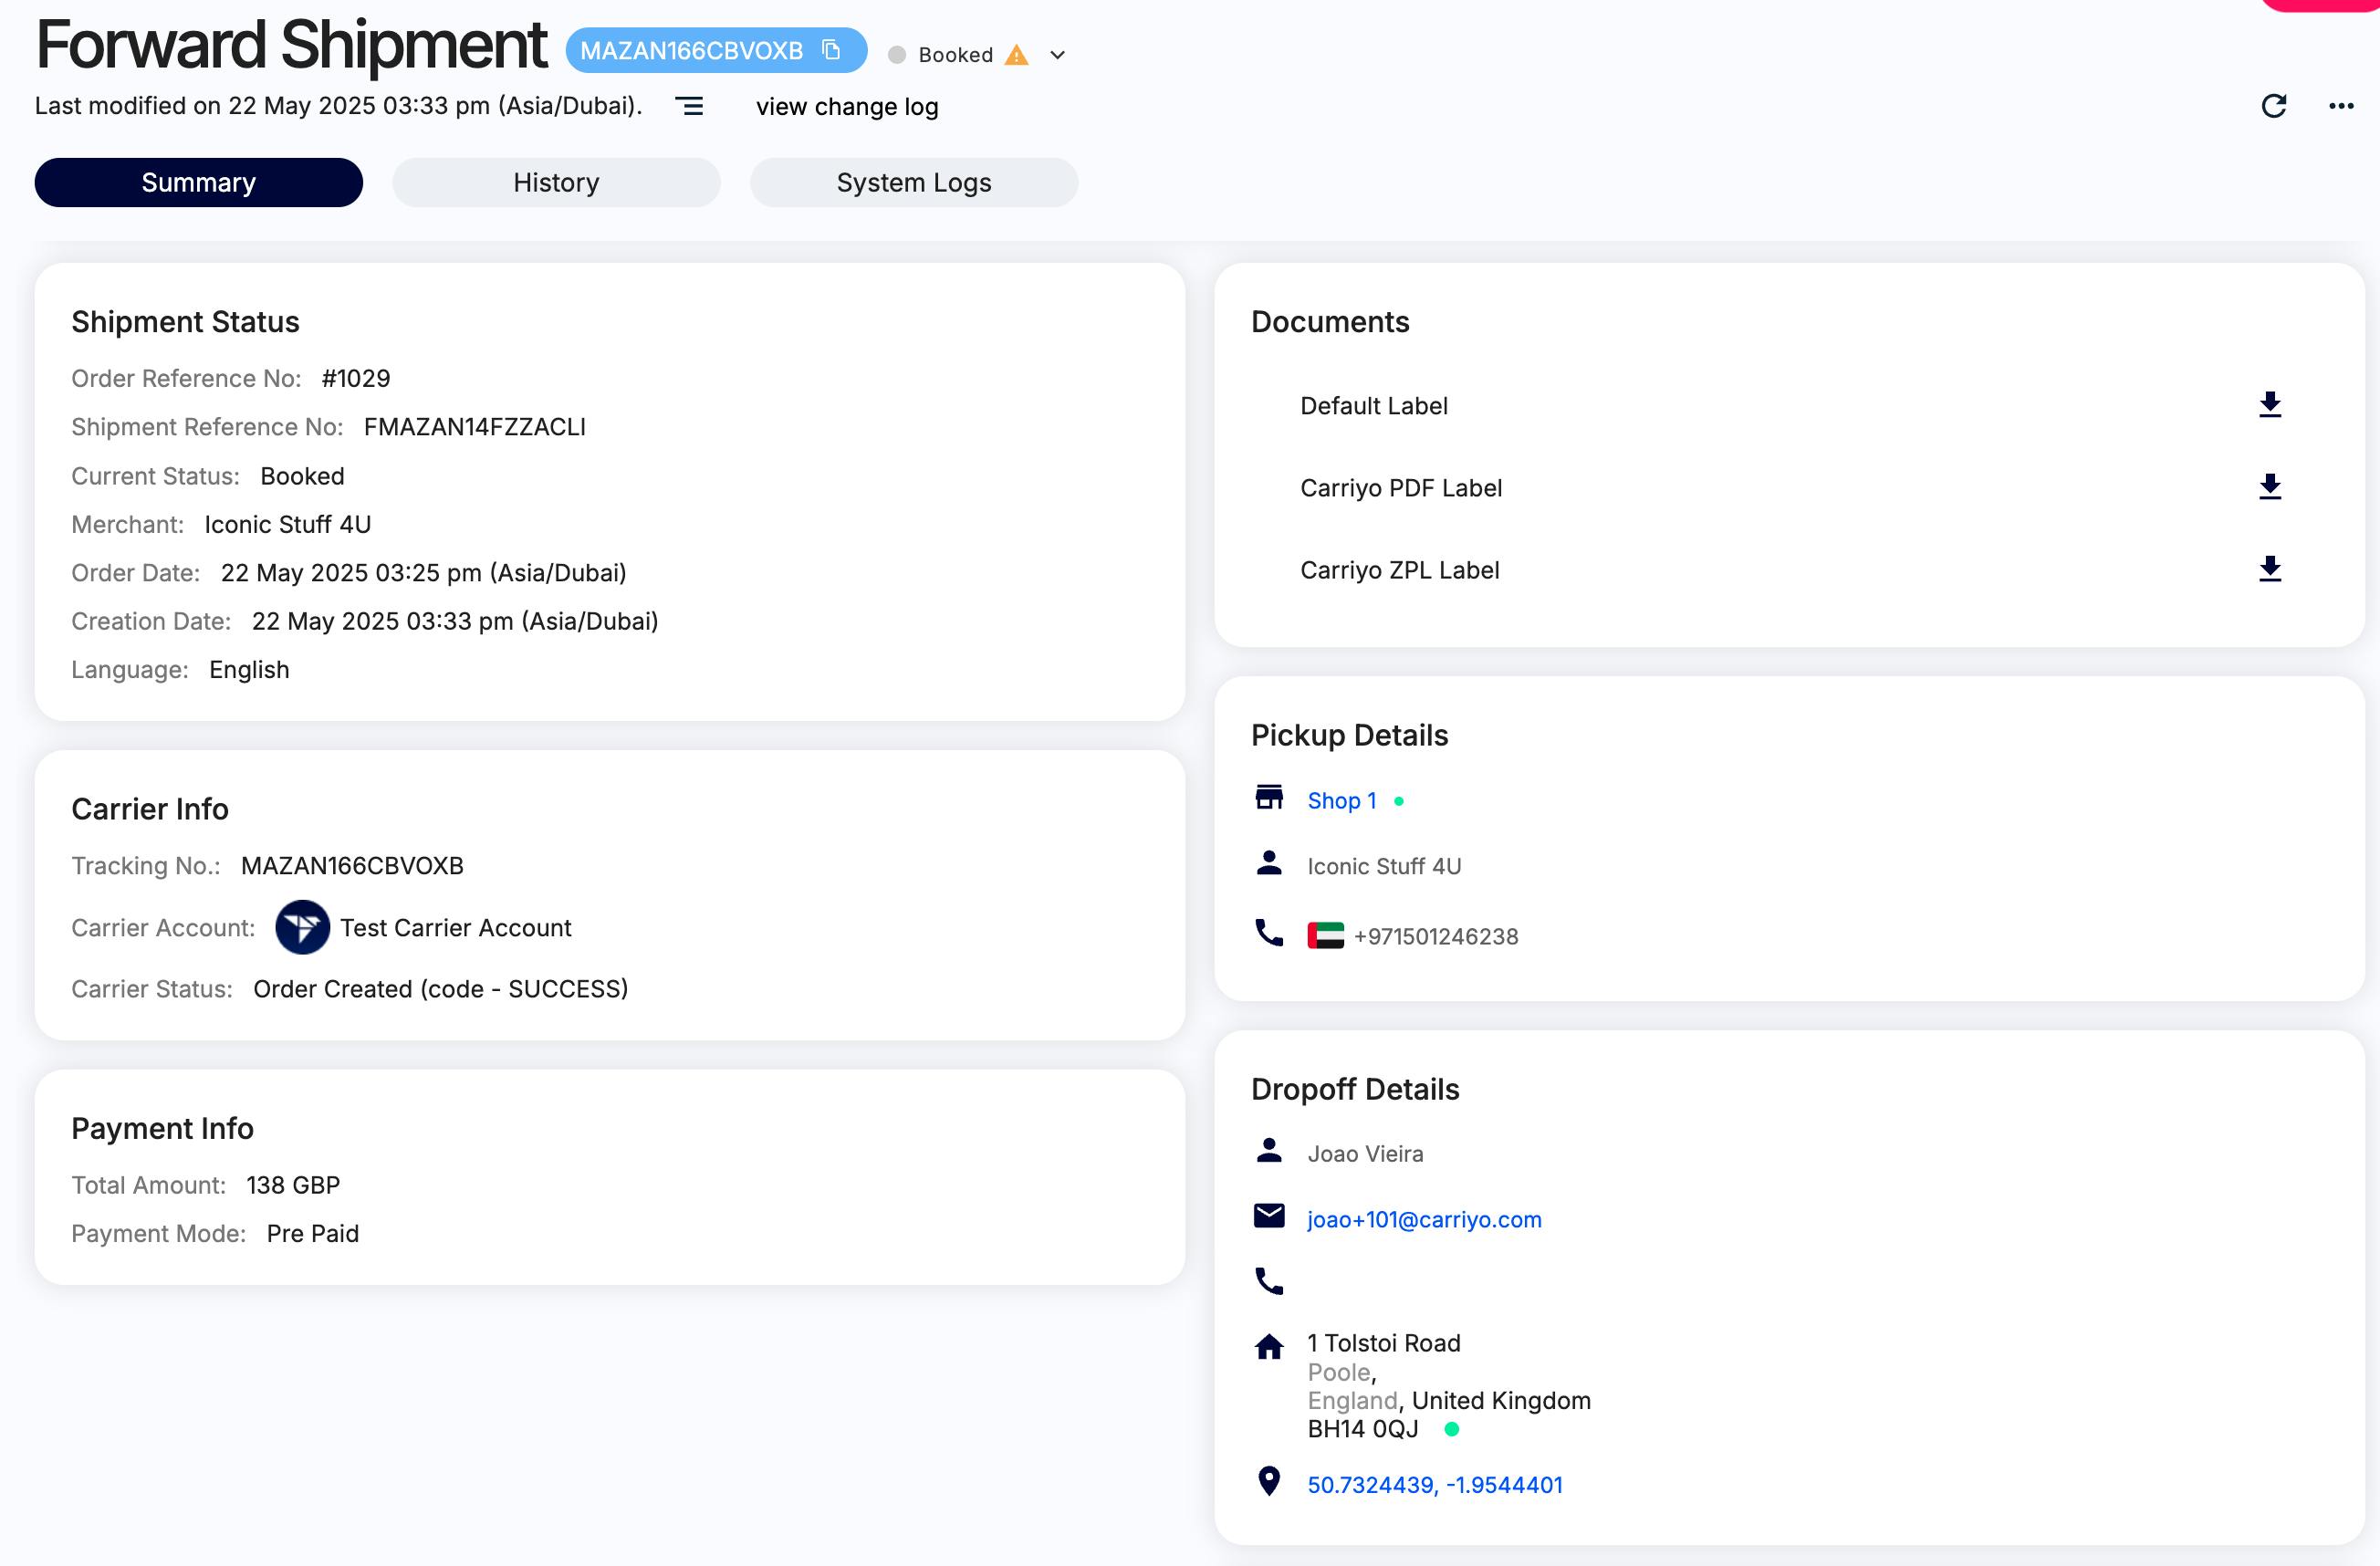Click the Test Carrier Account name

[x=456, y=928]
